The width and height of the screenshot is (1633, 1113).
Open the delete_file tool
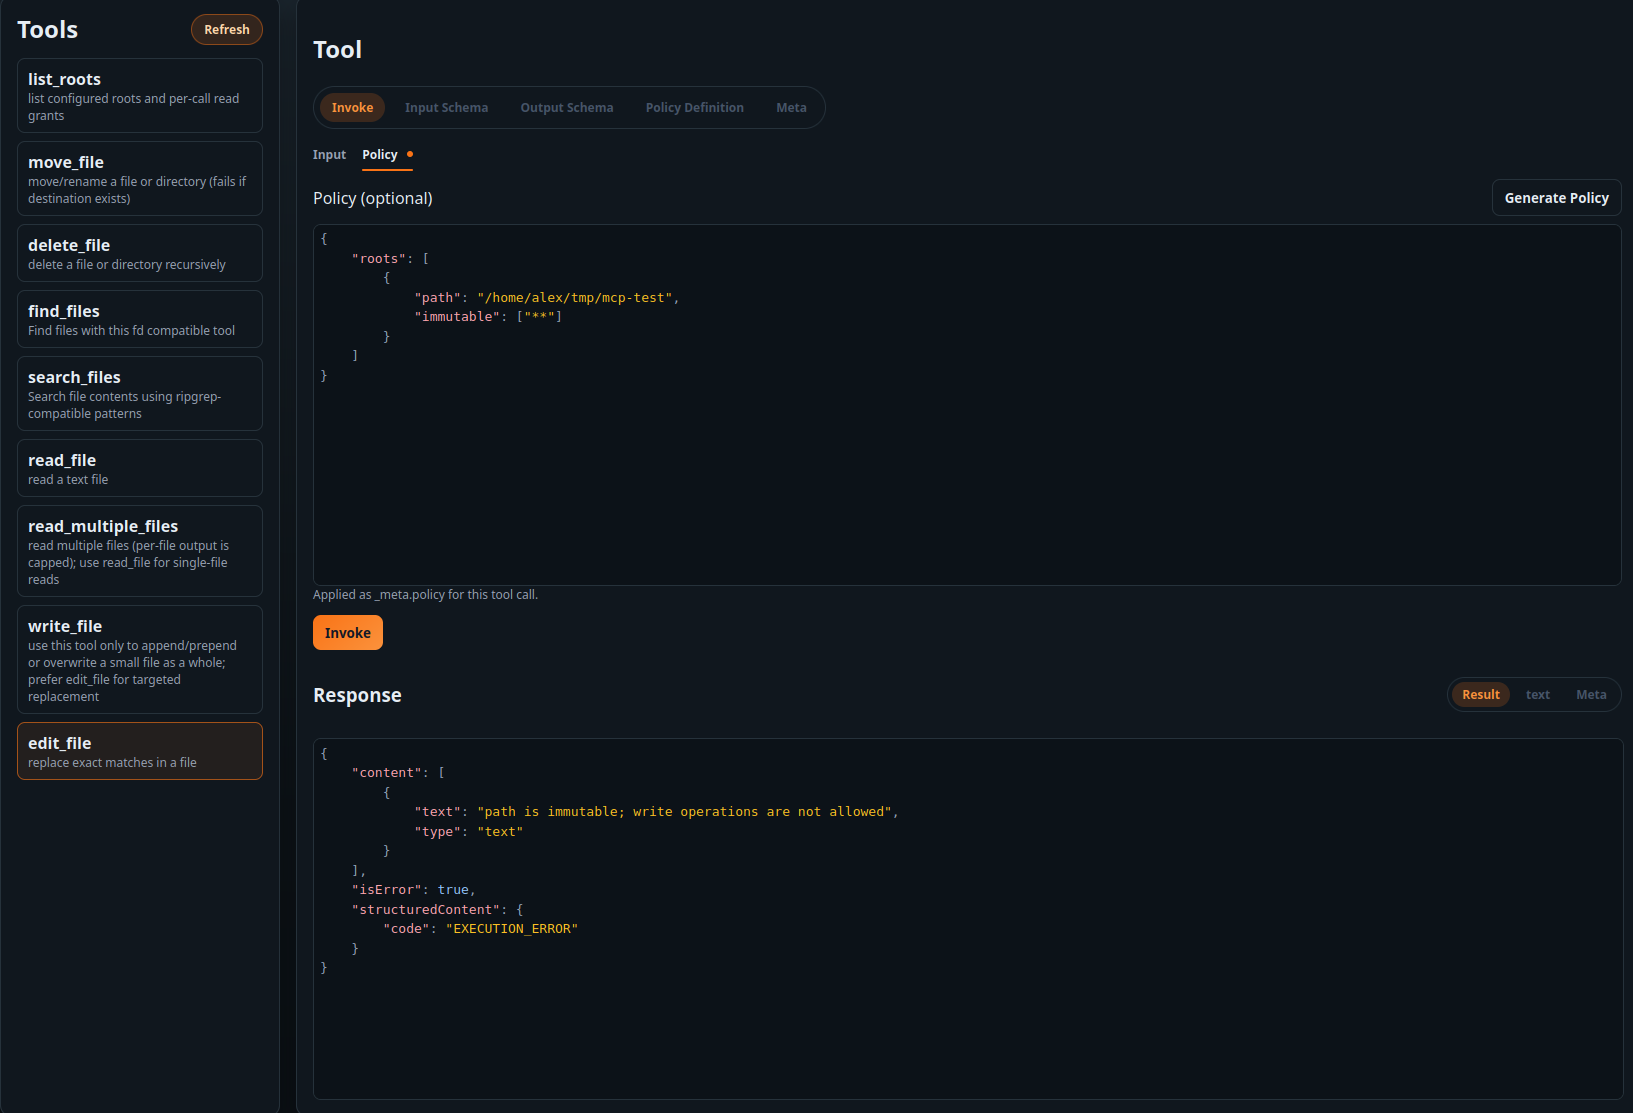click(139, 252)
